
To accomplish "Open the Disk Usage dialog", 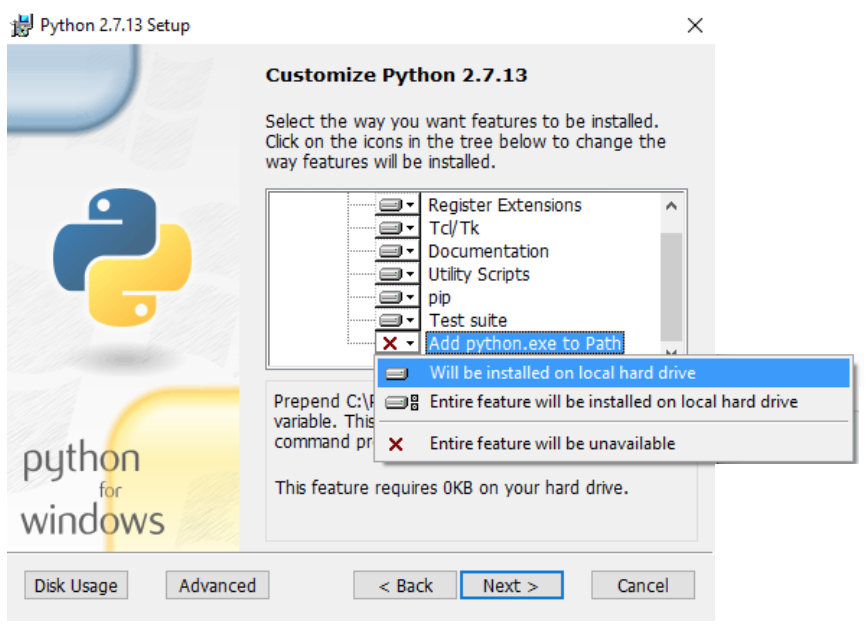I will [x=76, y=586].
